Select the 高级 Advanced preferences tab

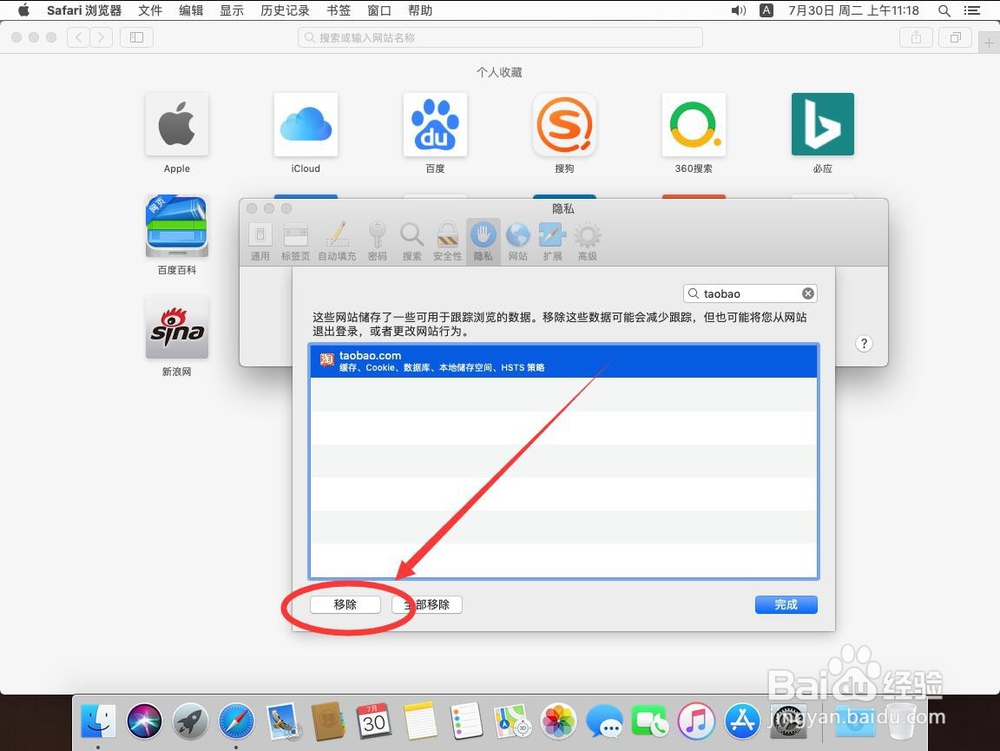587,242
